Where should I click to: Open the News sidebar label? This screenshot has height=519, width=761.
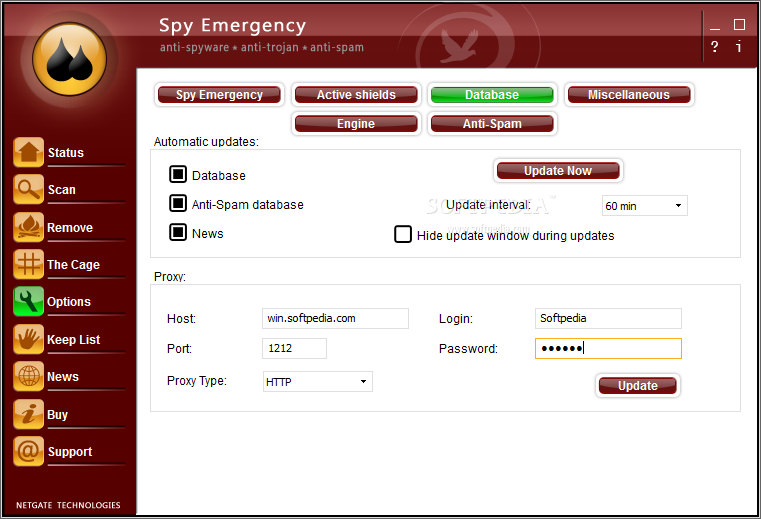tap(63, 377)
